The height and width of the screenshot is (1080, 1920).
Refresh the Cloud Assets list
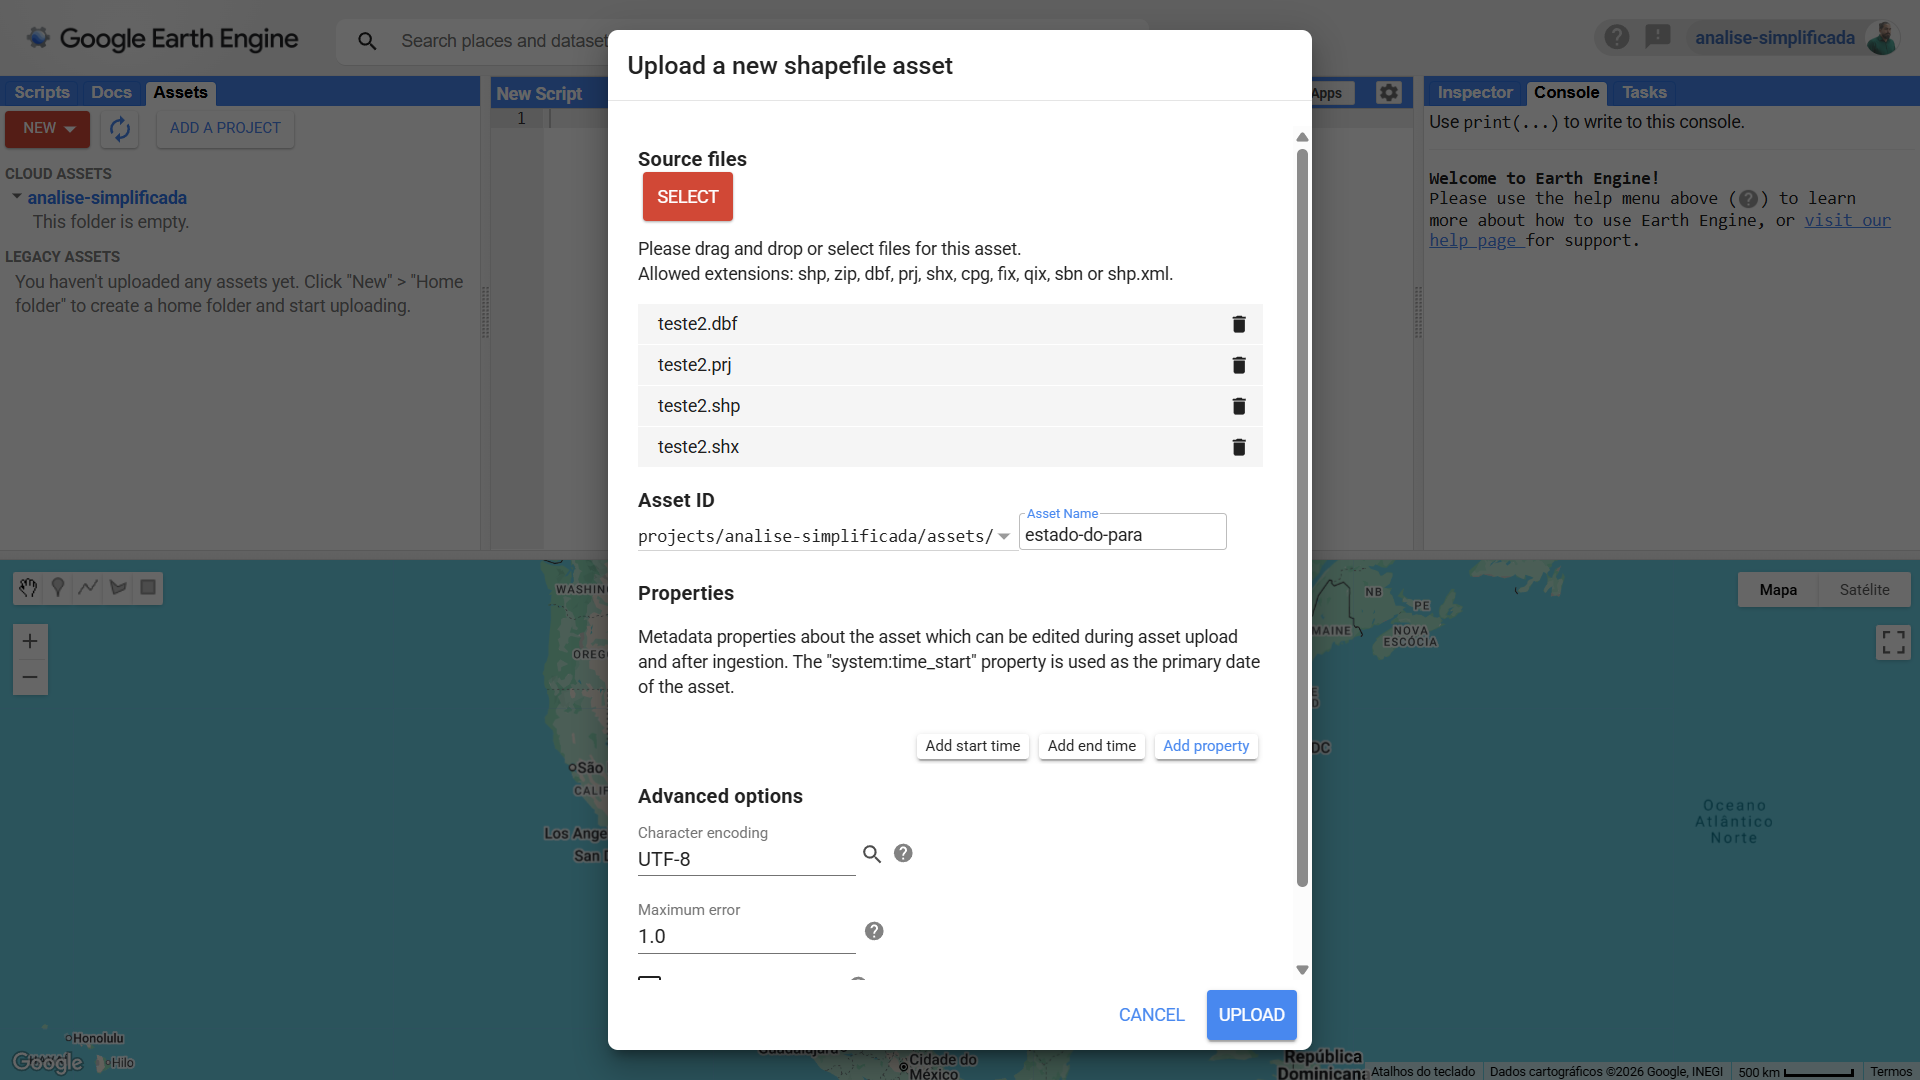point(119,129)
